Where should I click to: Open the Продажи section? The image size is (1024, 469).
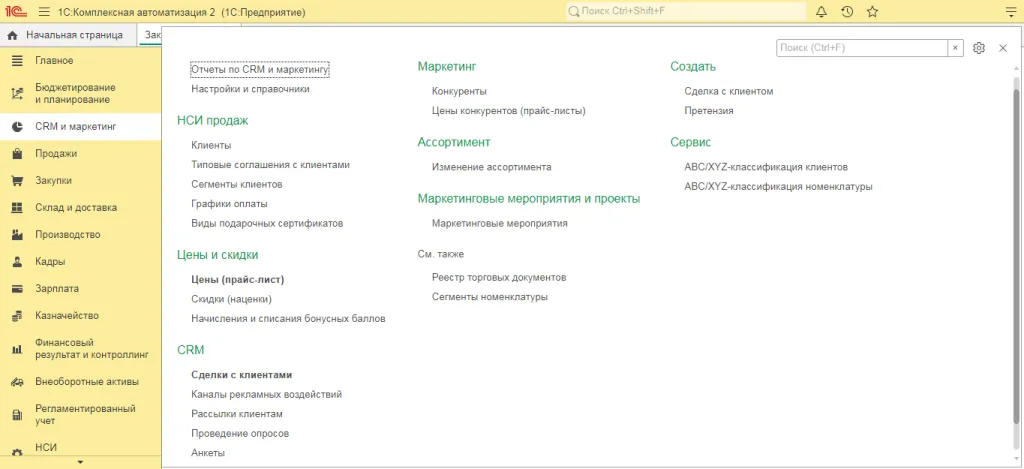tap(55, 154)
